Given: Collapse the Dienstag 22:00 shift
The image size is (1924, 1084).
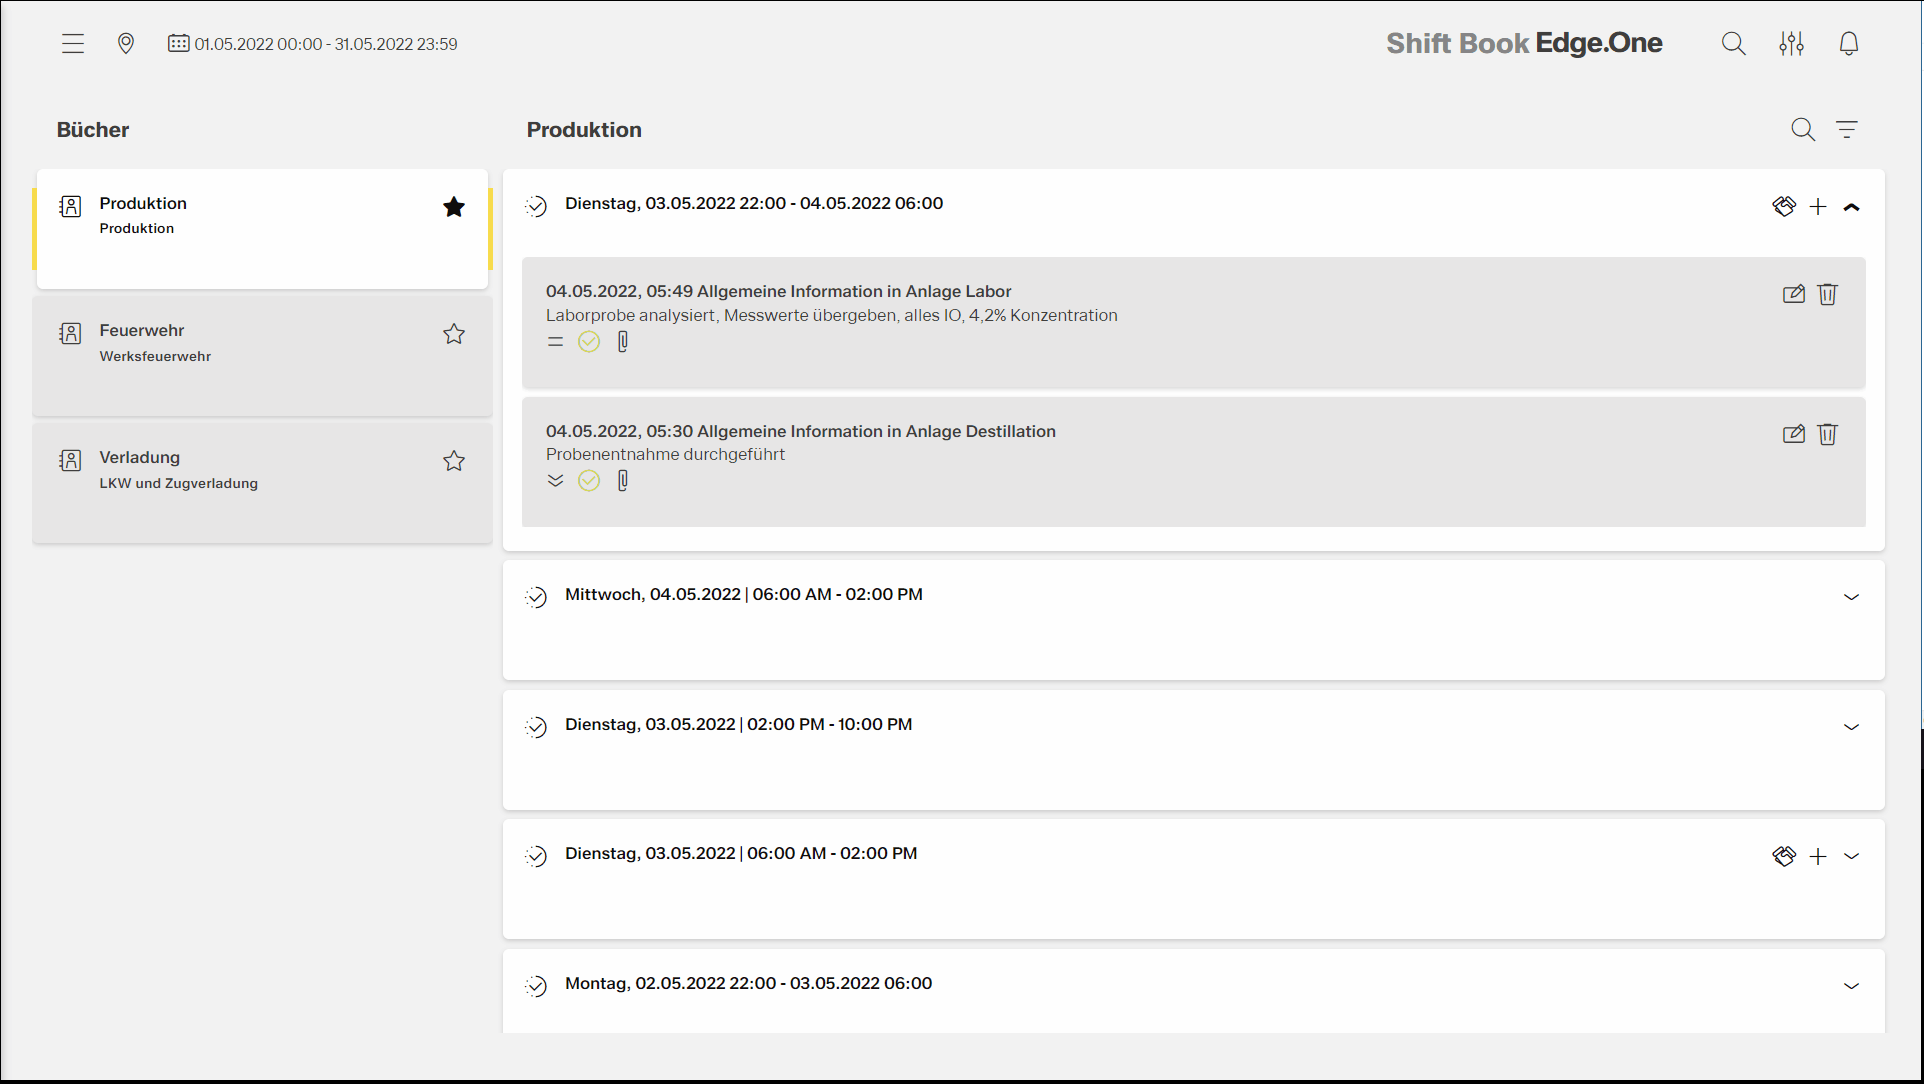Looking at the screenshot, I should (1851, 207).
